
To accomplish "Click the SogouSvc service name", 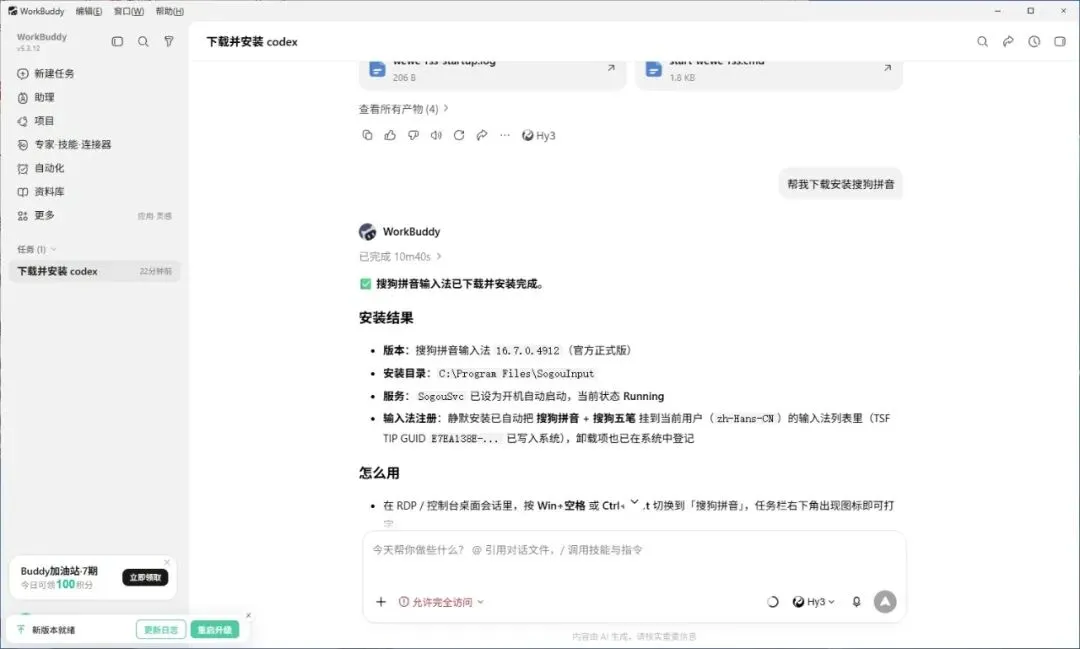I will pyautogui.click(x=441, y=396).
